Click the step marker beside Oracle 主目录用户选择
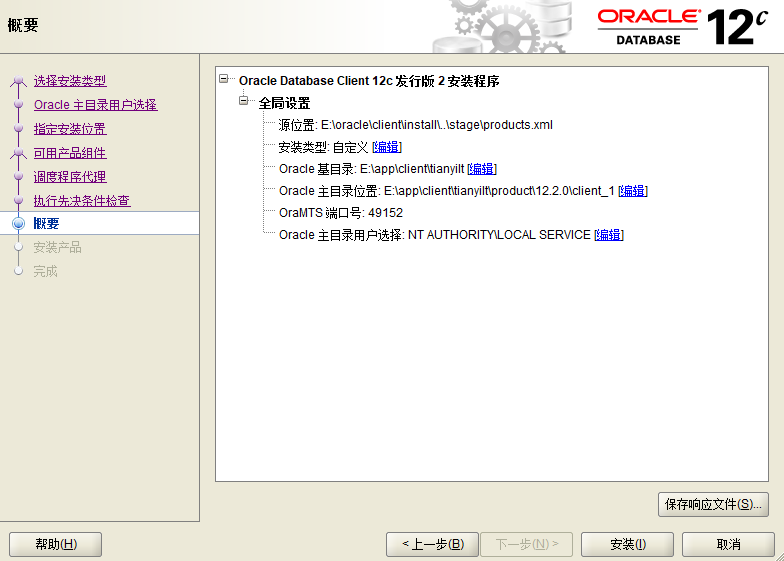This screenshot has height=561, width=784. 18,104
